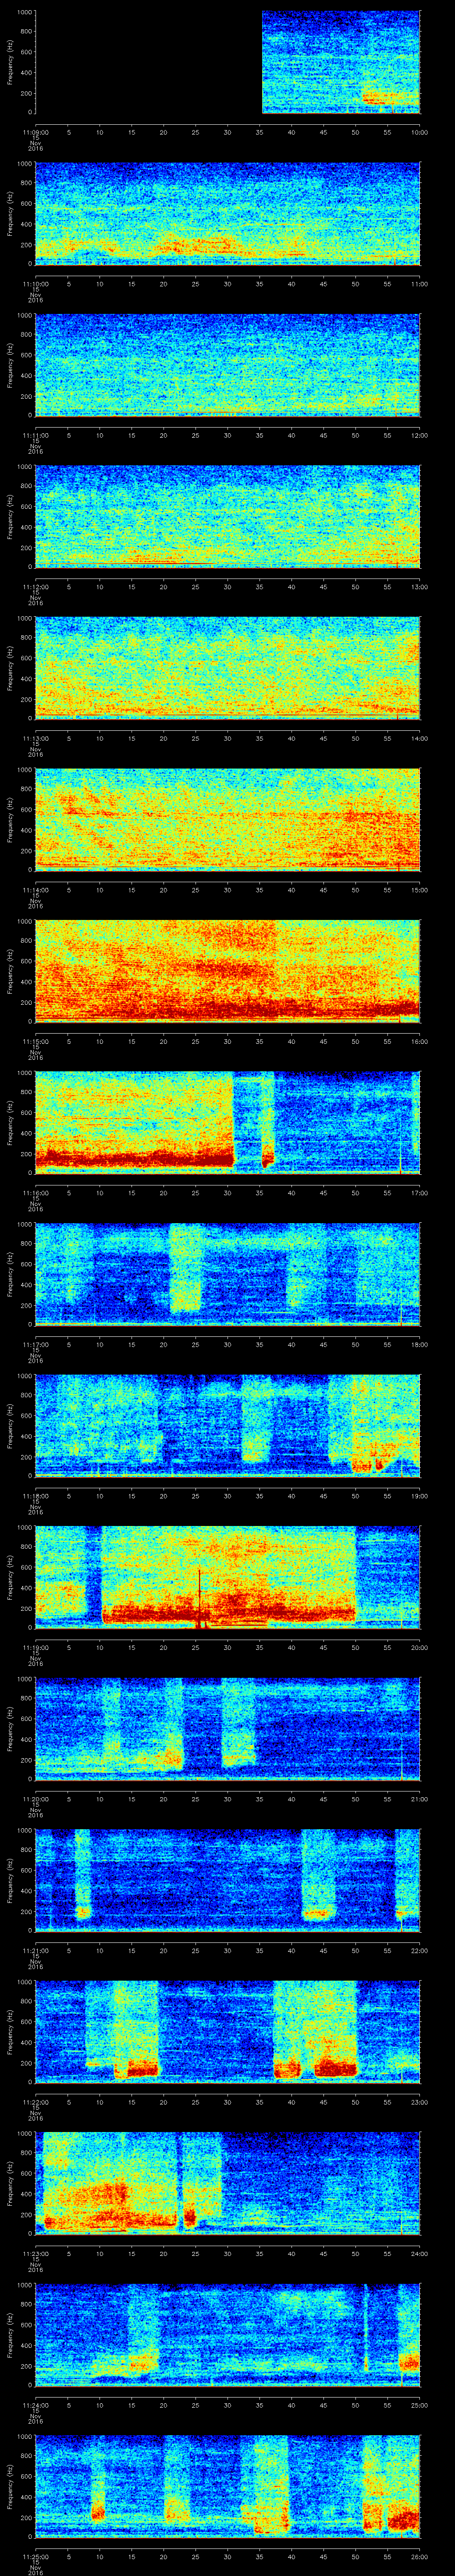Screen dimensions: 455x2576
Task: Click the spectrogram panel starting at 11:20:00
Action: [x=227, y=1728]
